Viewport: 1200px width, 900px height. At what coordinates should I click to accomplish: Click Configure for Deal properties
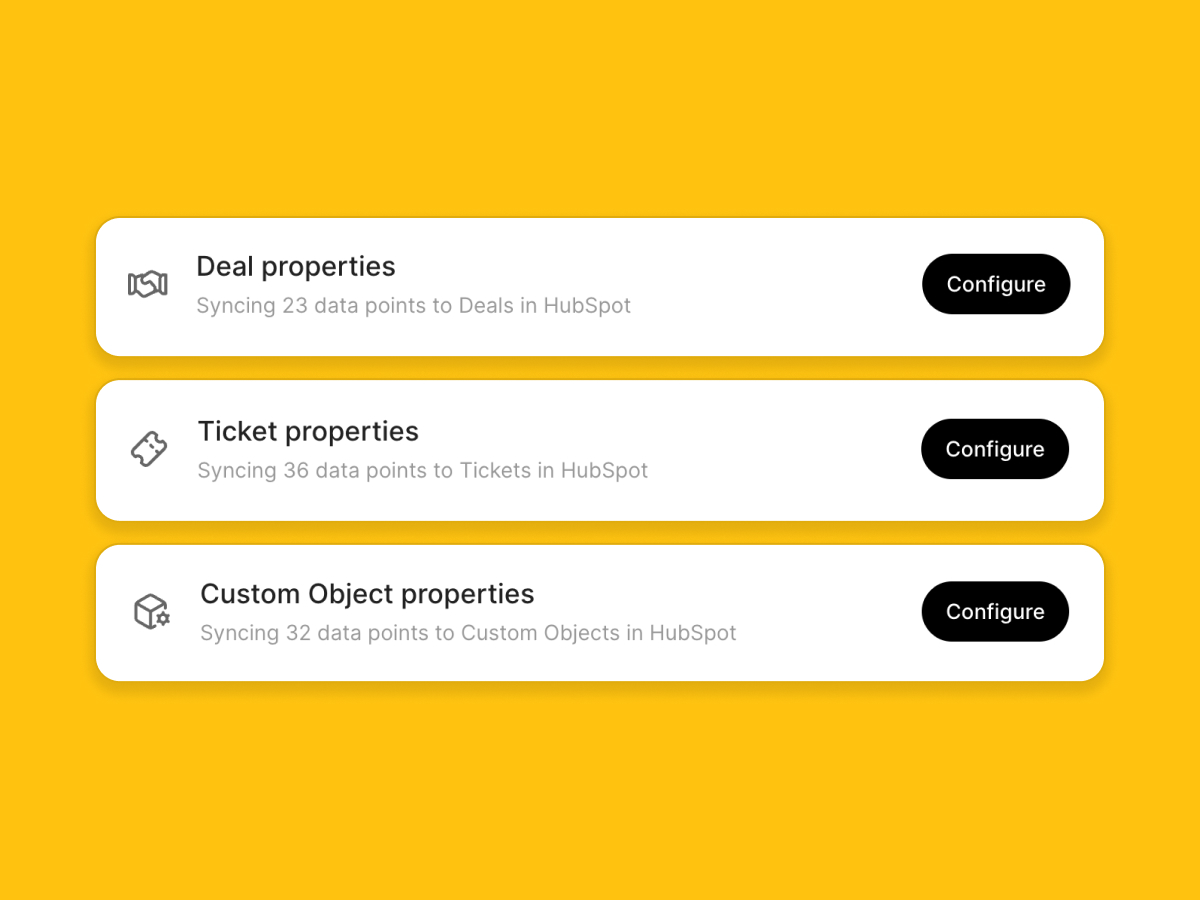click(996, 284)
